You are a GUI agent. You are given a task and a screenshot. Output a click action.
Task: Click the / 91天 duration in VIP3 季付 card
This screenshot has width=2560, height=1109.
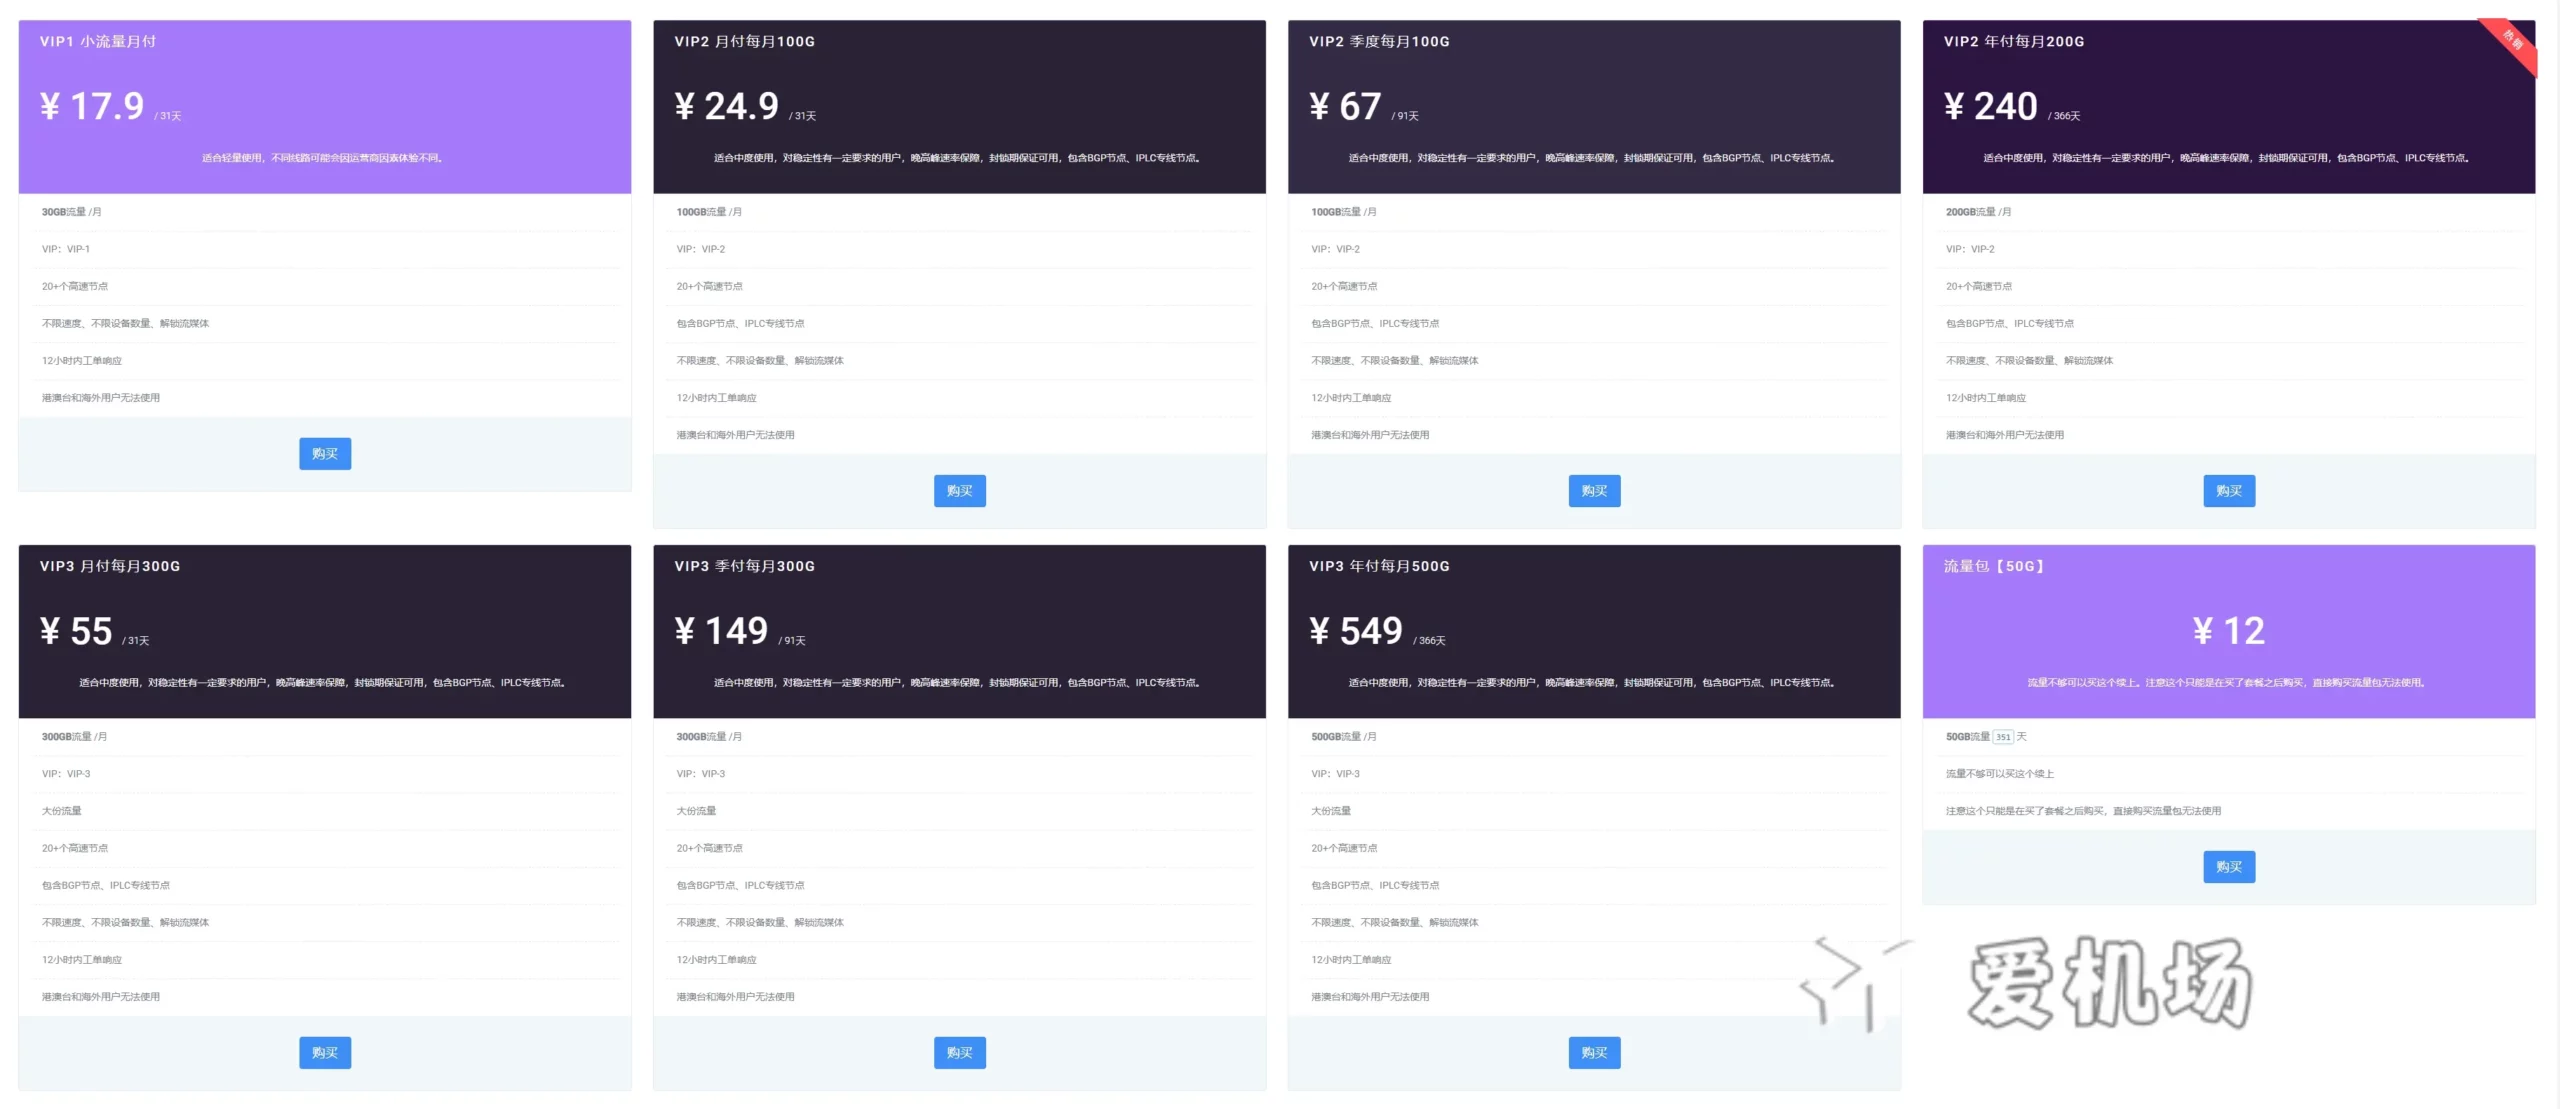pos(792,641)
